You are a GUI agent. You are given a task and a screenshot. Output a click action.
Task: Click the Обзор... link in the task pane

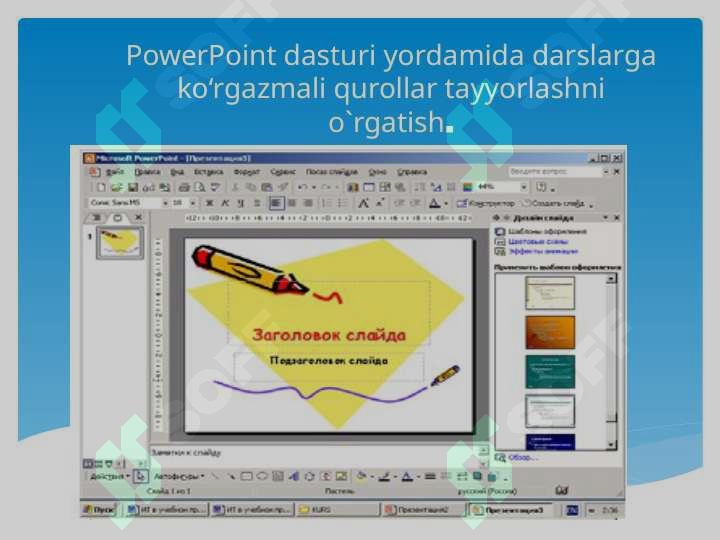(x=522, y=457)
